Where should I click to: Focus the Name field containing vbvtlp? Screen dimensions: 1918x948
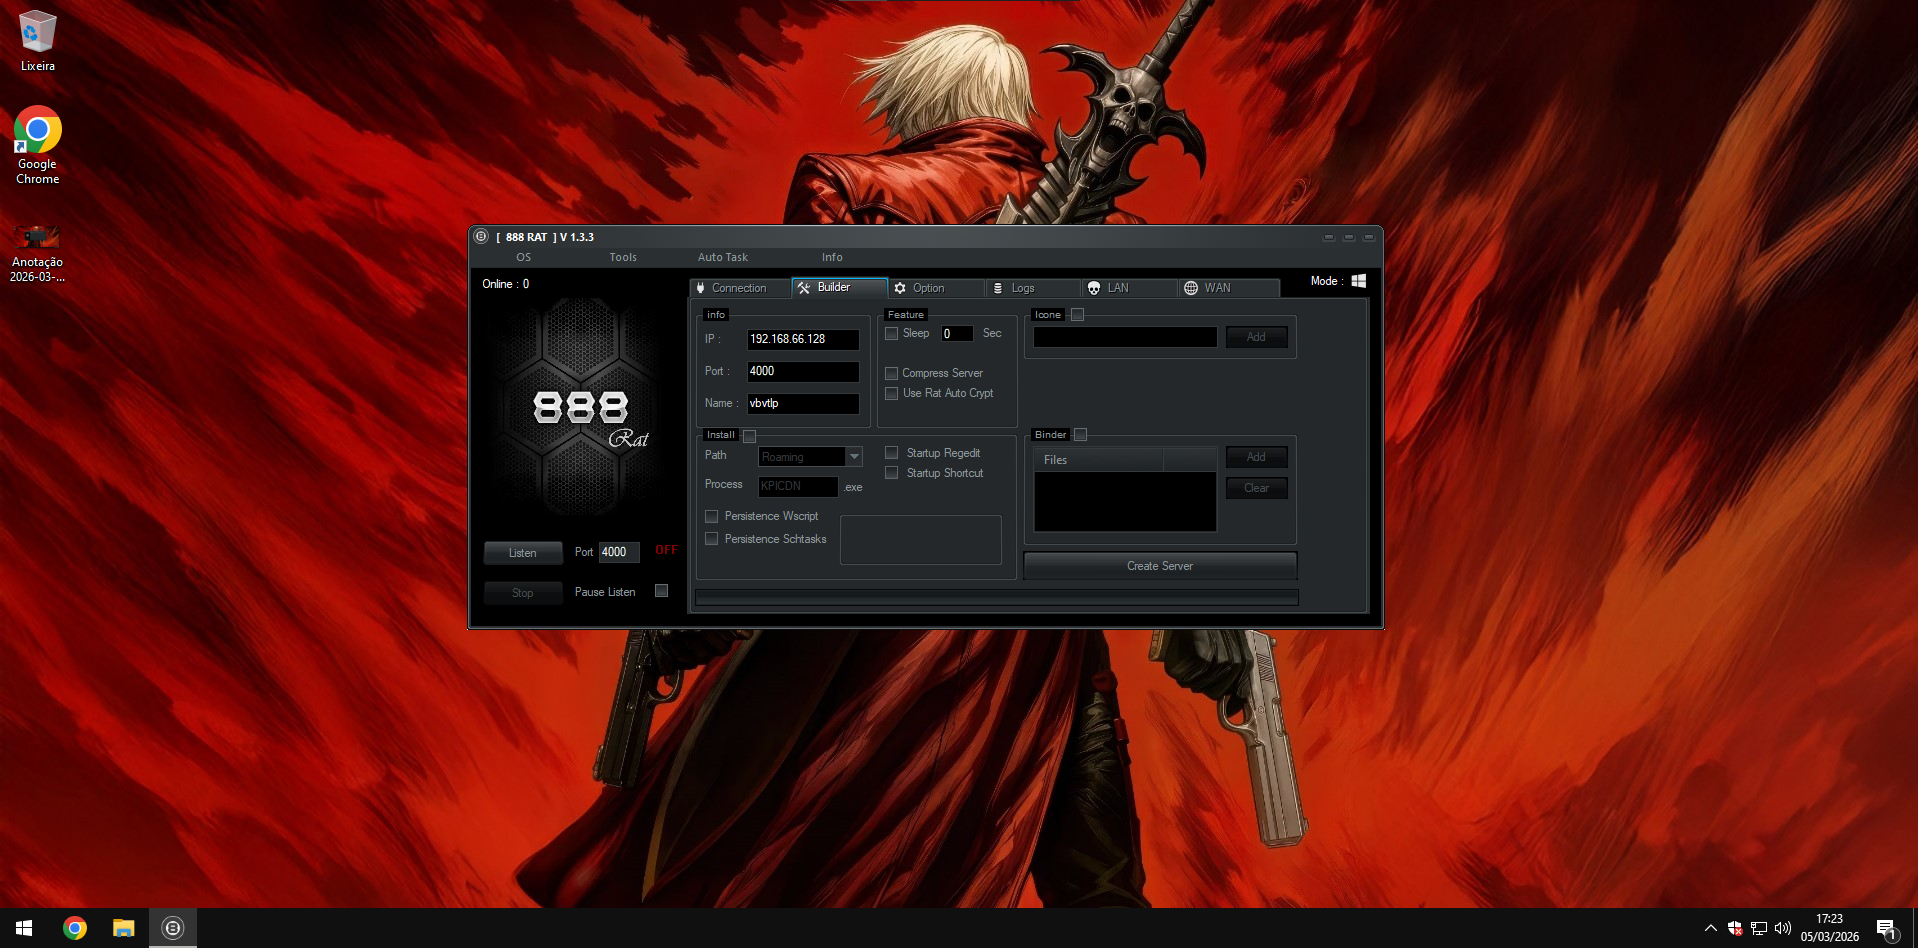(803, 403)
